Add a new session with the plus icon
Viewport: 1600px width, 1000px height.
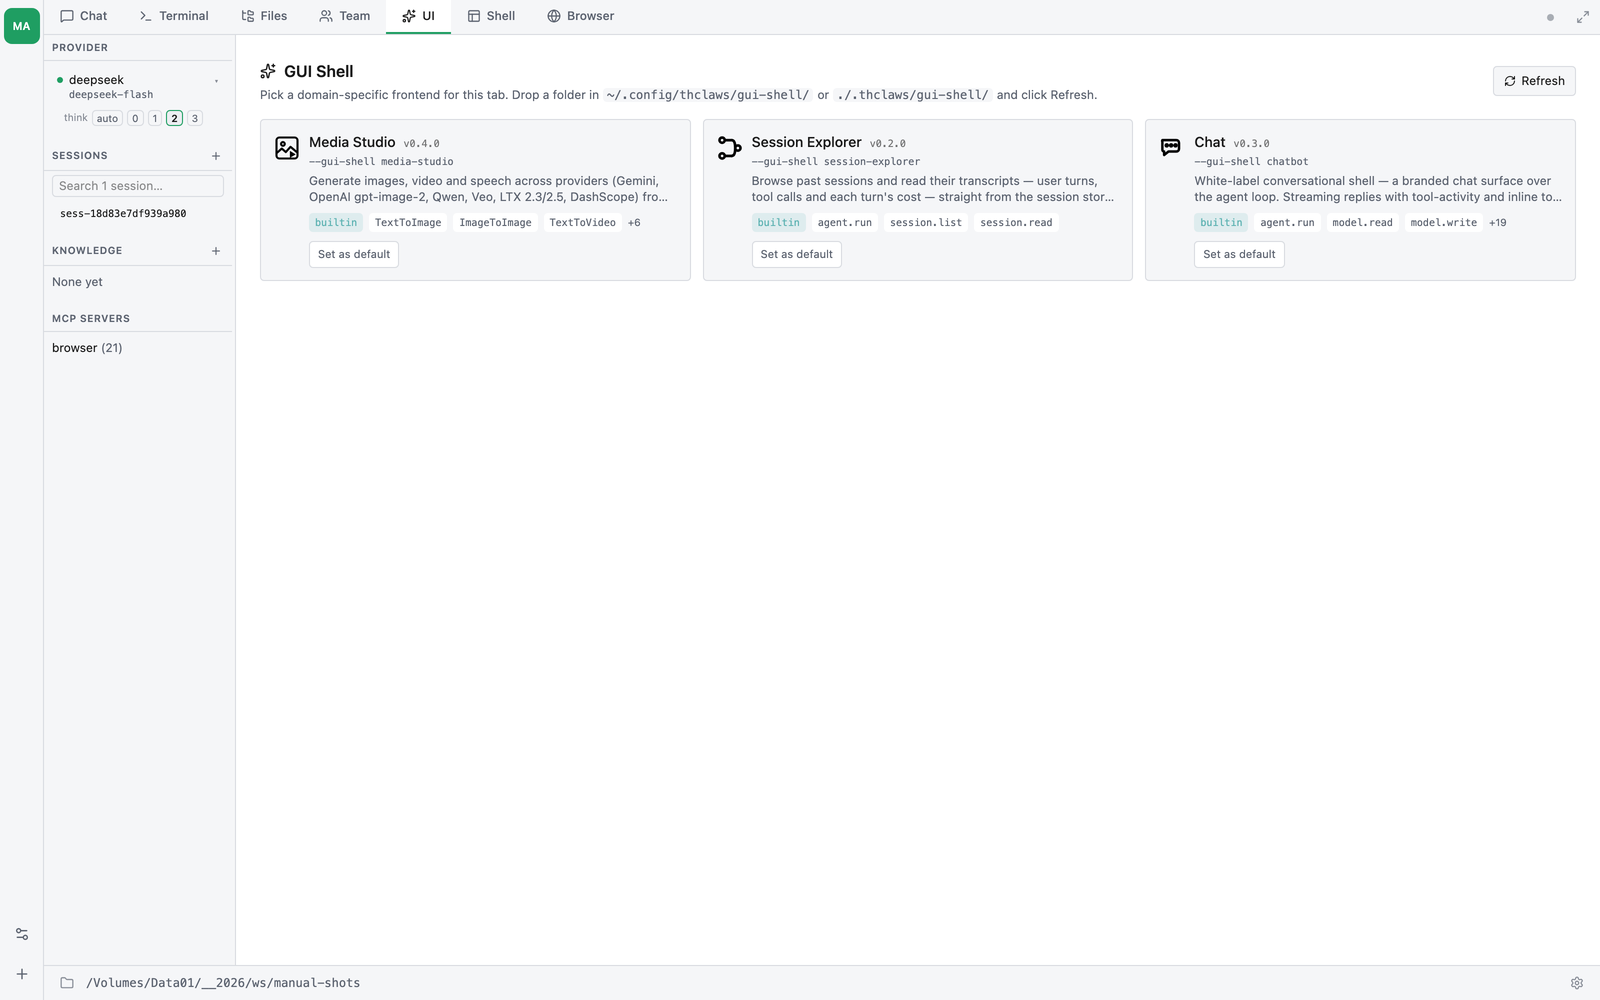pyautogui.click(x=216, y=156)
